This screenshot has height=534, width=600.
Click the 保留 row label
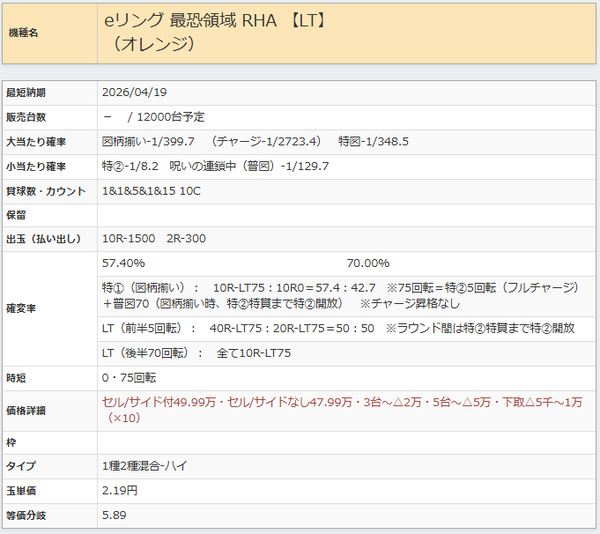[x=16, y=215]
